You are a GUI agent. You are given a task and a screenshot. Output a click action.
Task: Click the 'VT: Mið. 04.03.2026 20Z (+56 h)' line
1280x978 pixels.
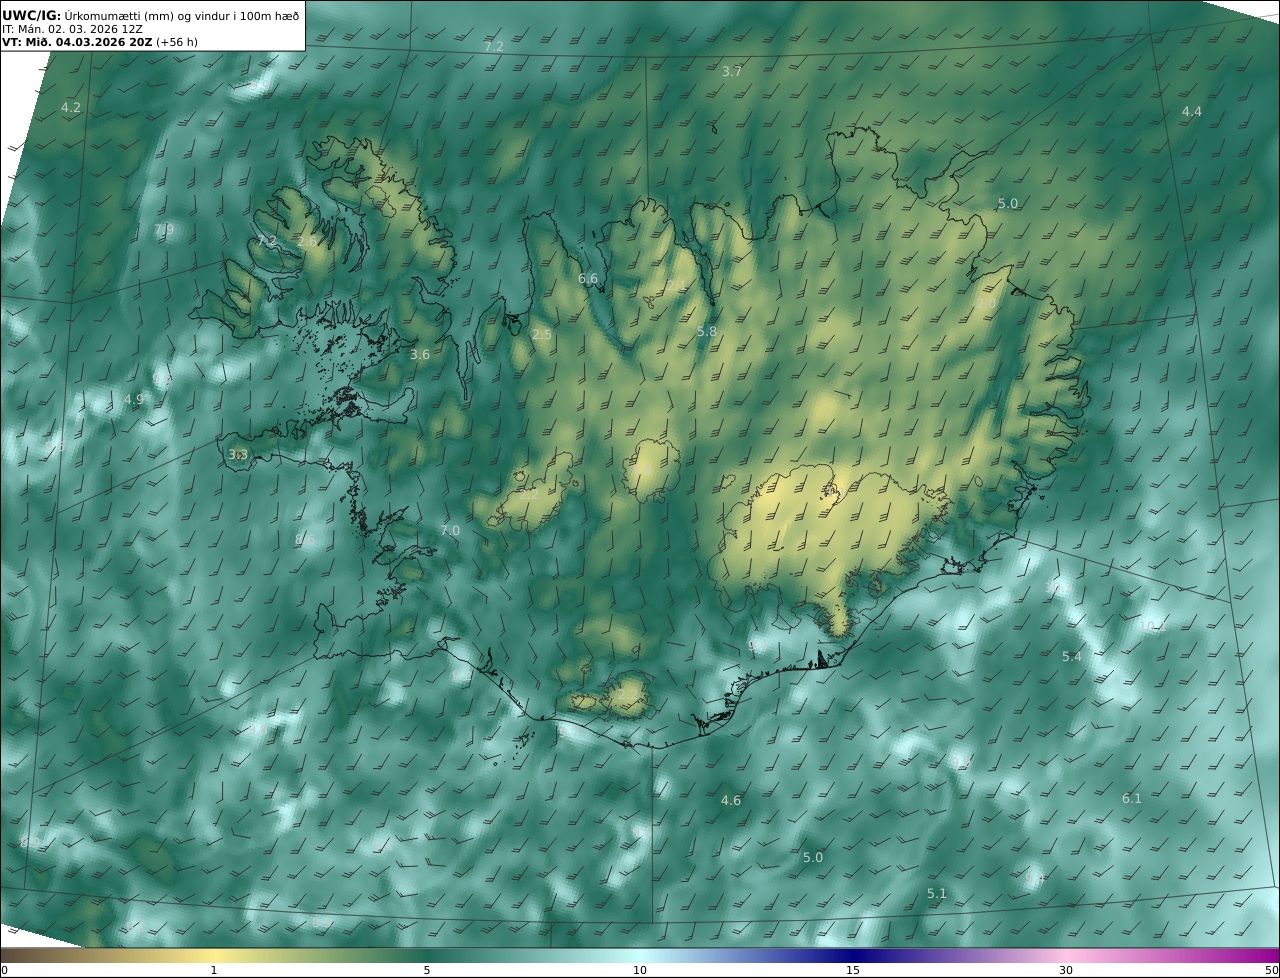pyautogui.click(x=98, y=43)
